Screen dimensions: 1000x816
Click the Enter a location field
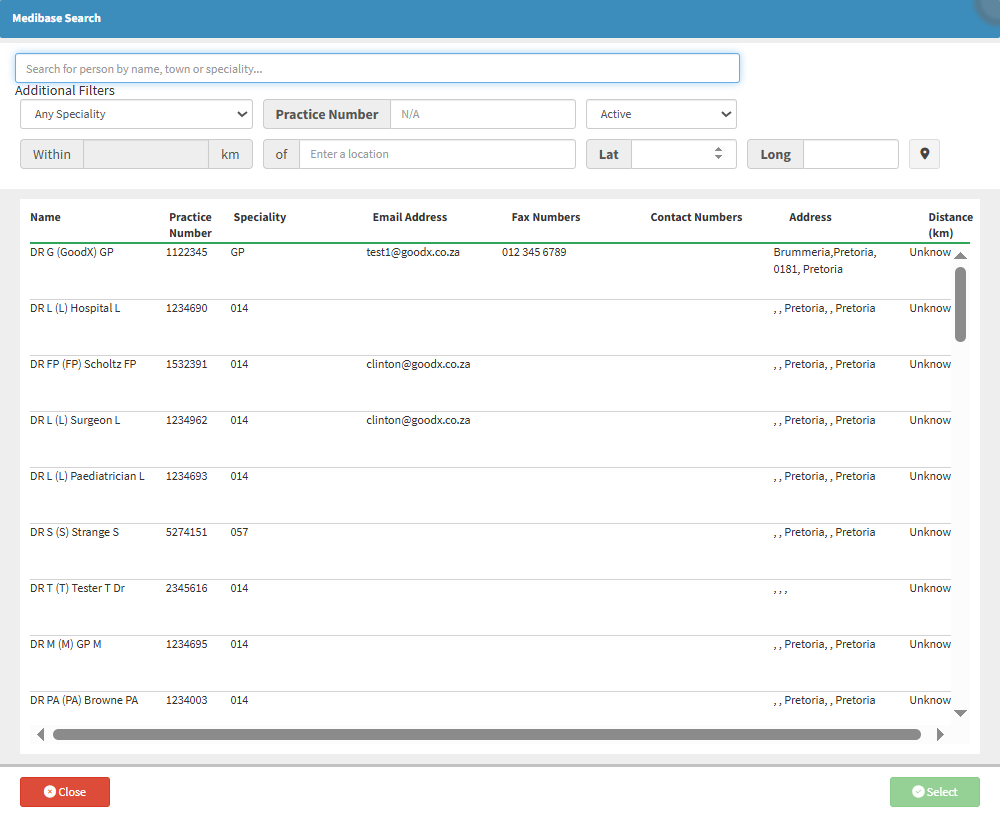[437, 154]
